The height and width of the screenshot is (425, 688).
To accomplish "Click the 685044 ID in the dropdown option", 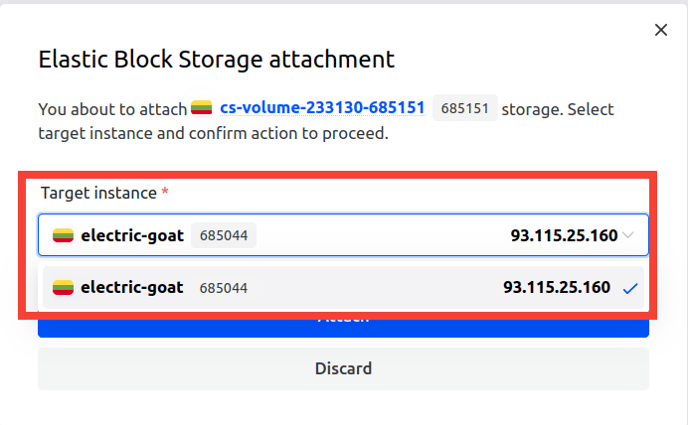I will click(x=223, y=288).
